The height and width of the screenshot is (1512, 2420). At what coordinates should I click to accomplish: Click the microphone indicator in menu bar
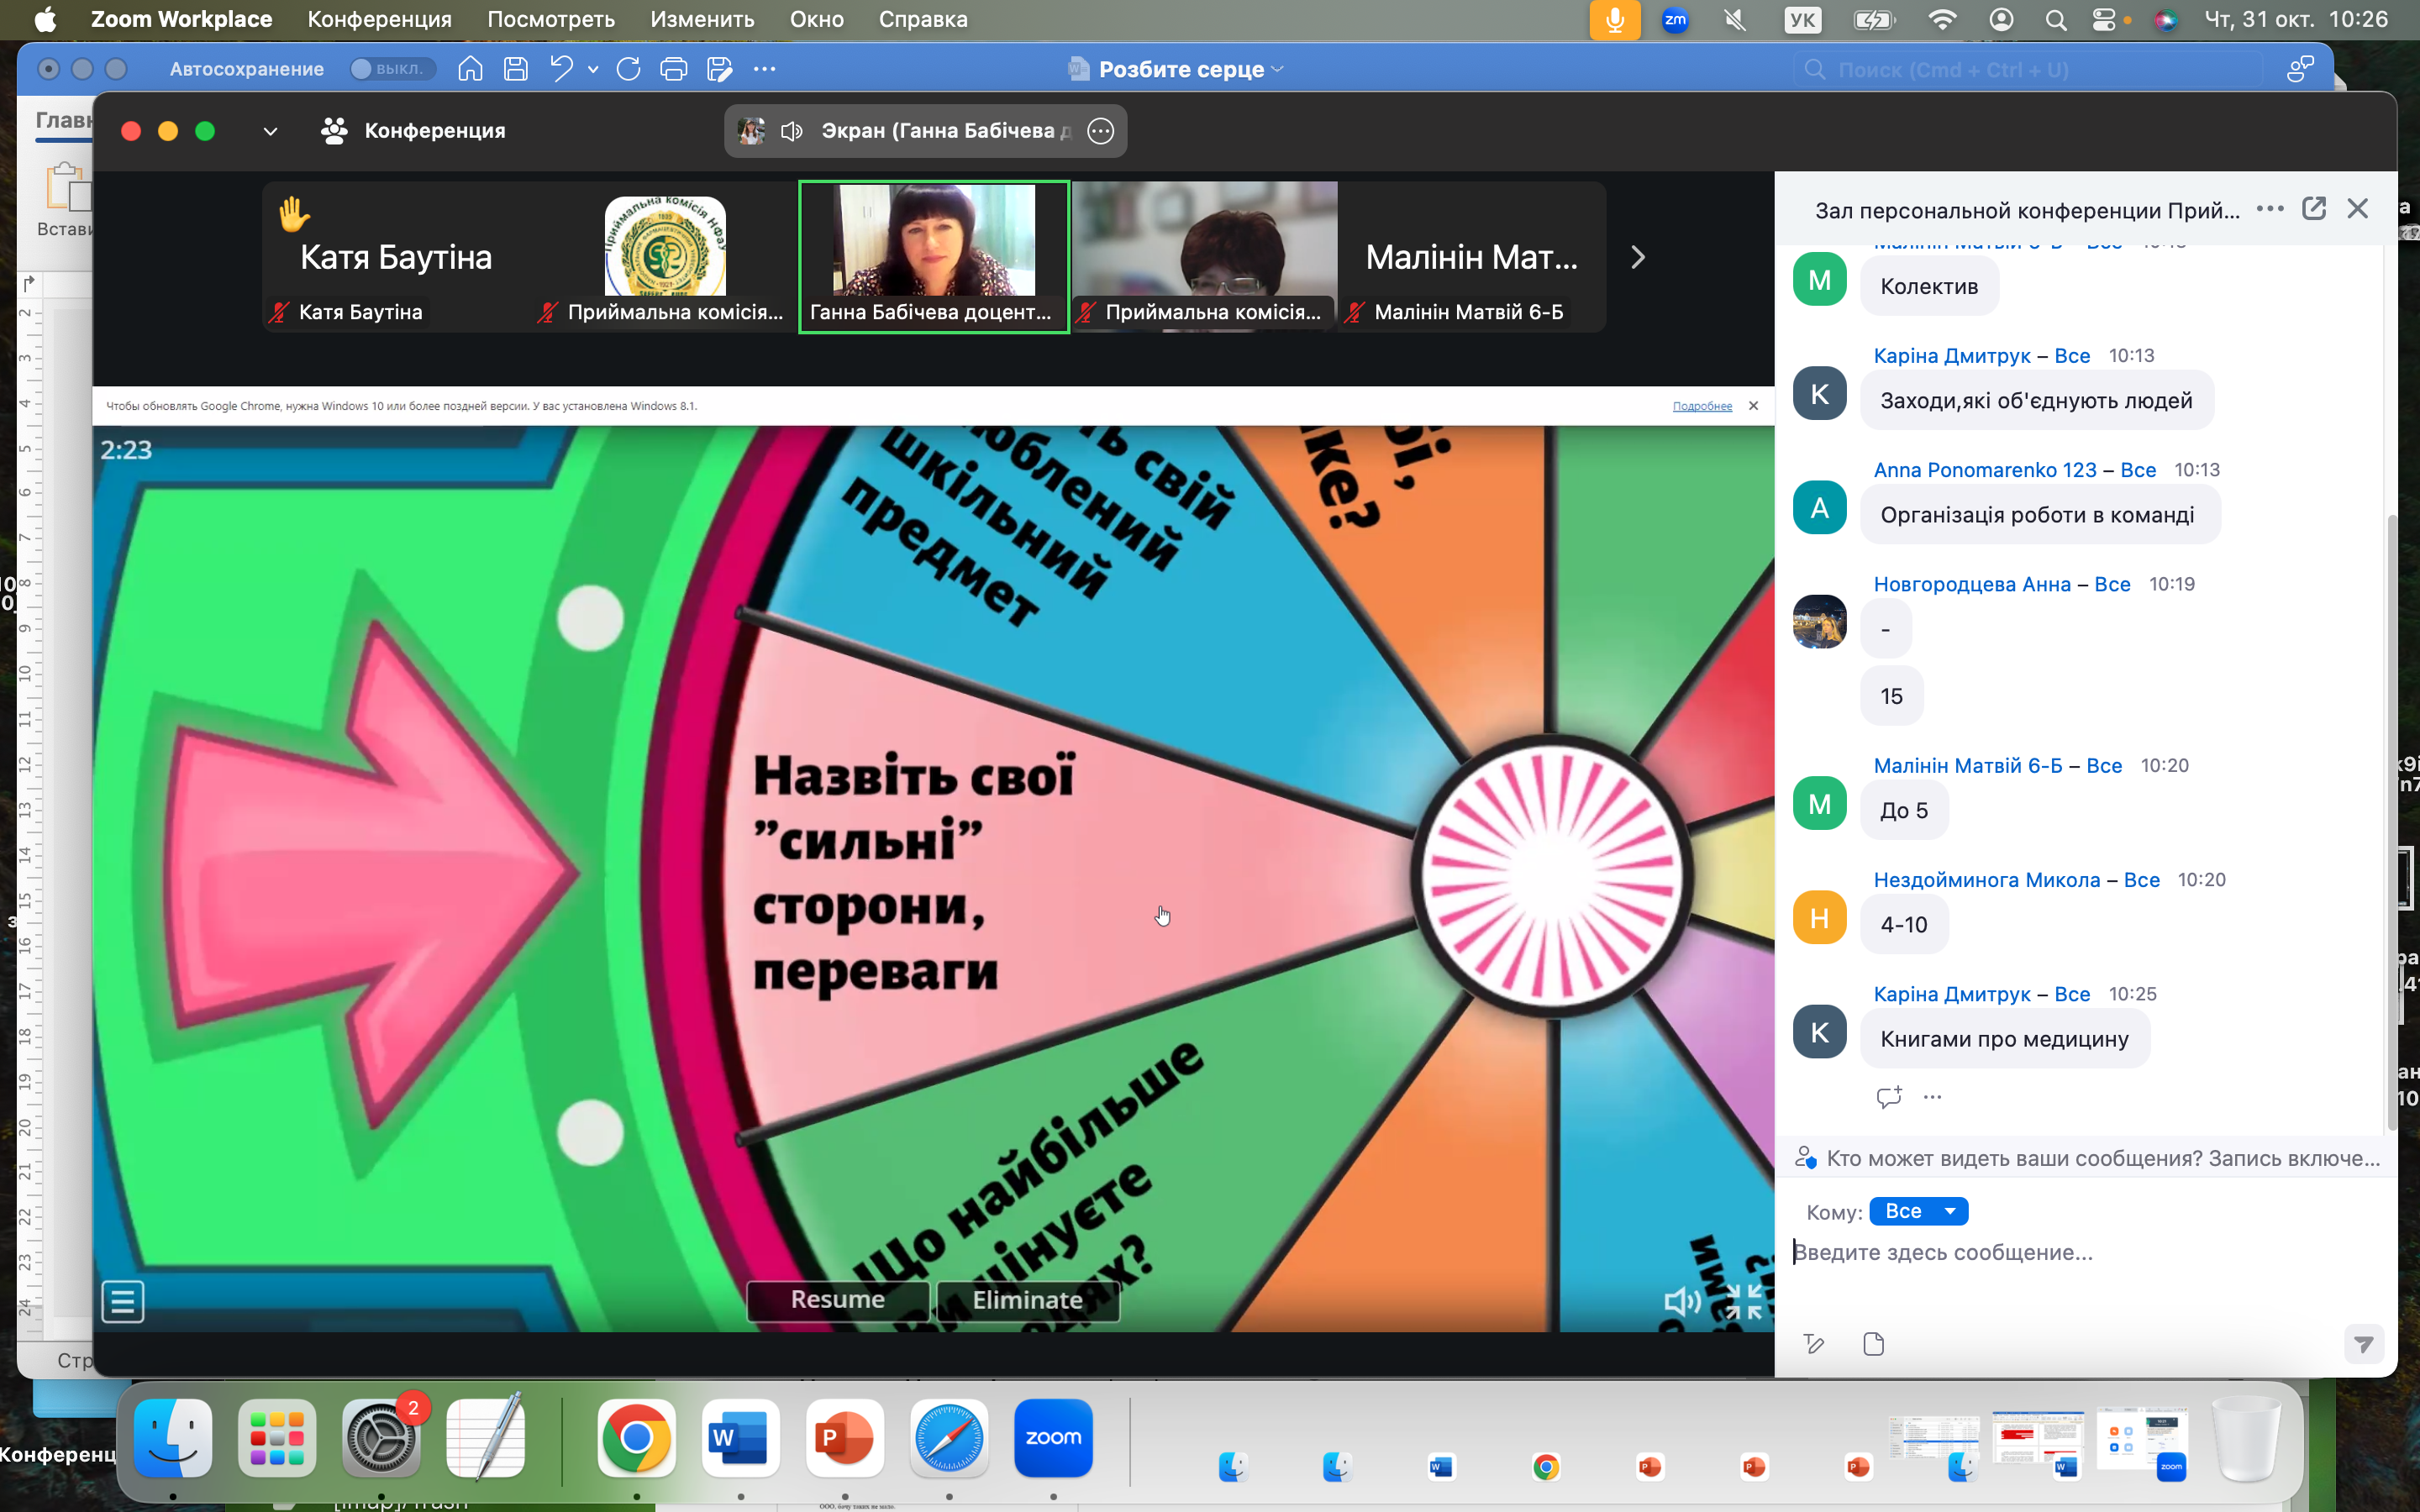pyautogui.click(x=1614, y=19)
